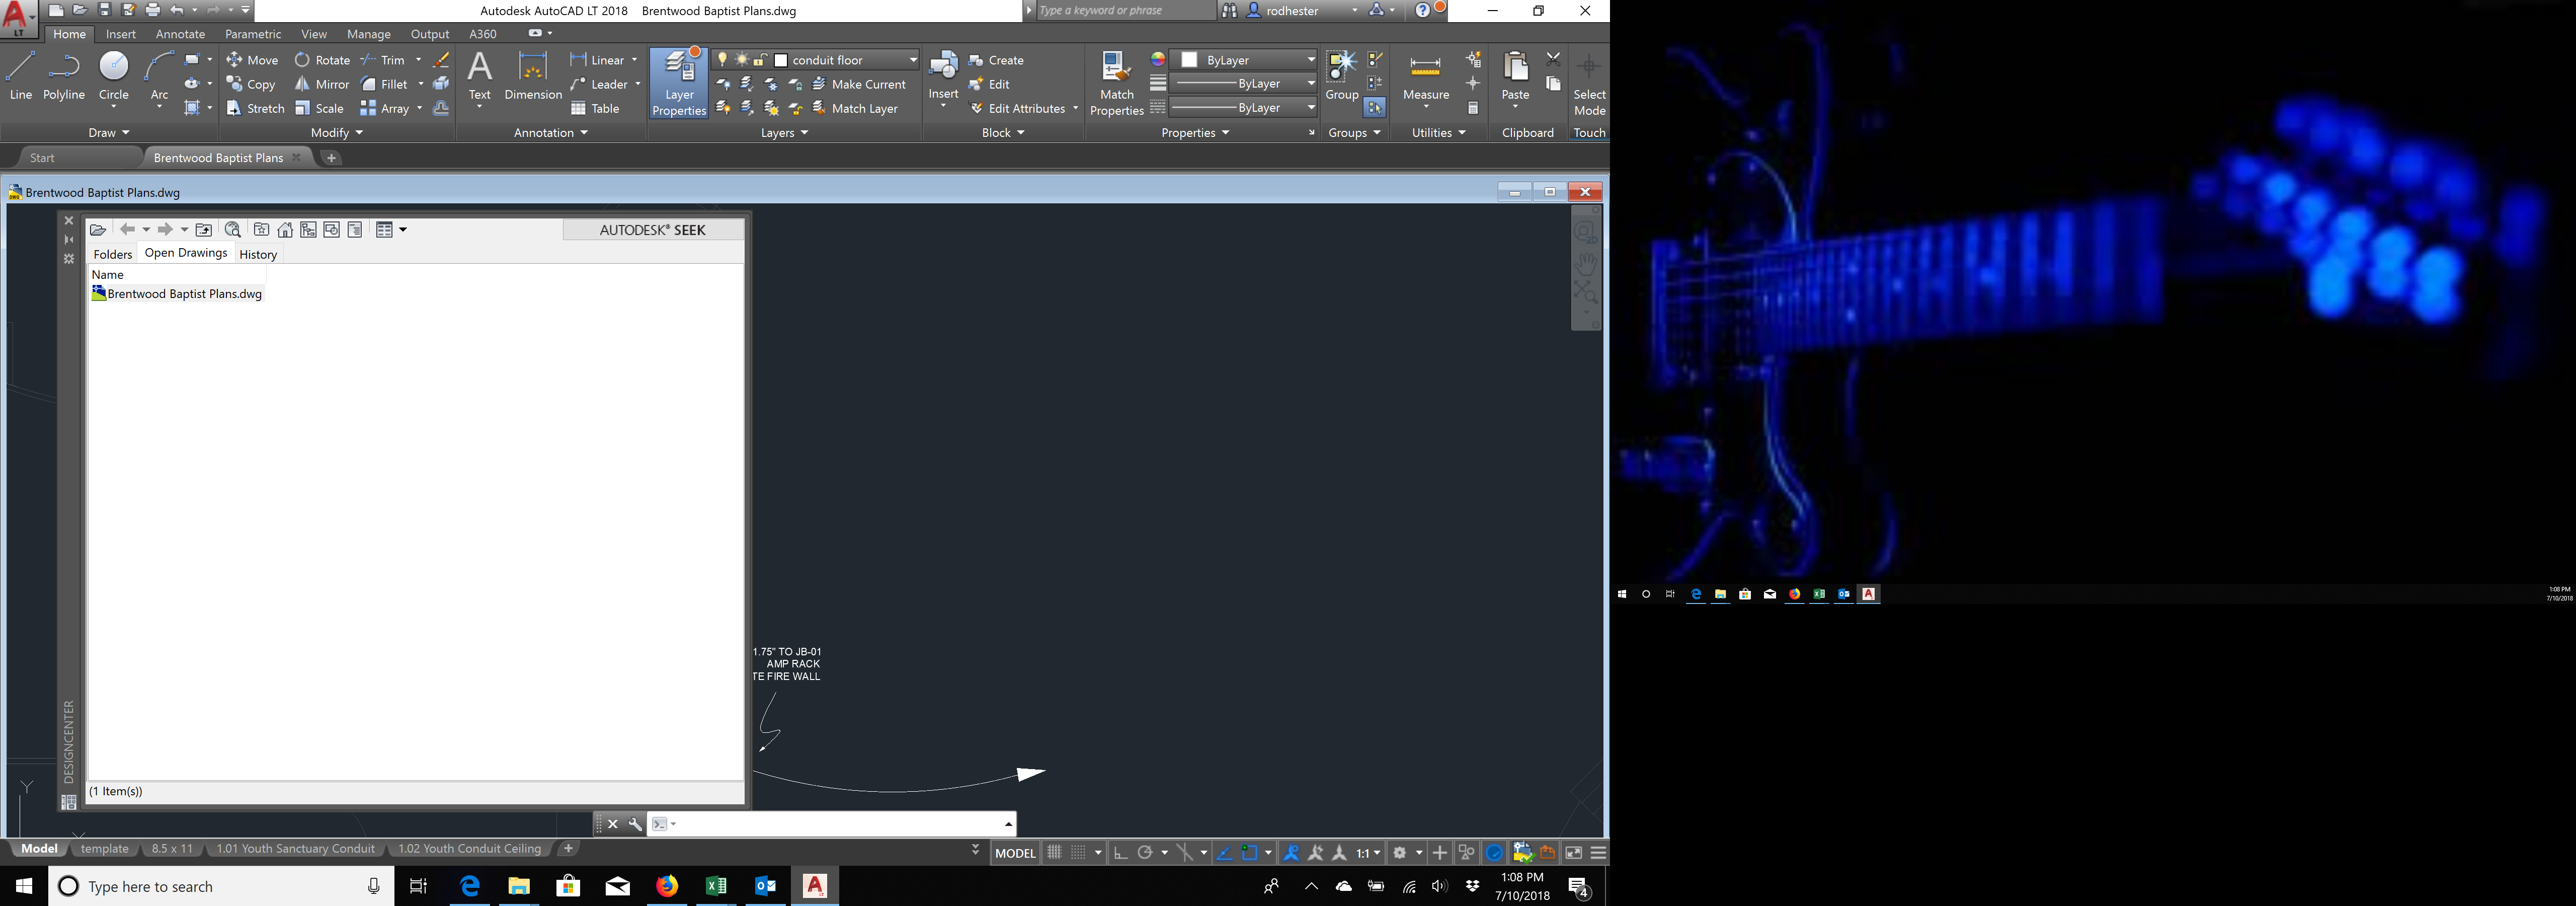Open the Layer Properties manager
This screenshot has height=906, width=2576.
(x=679, y=83)
